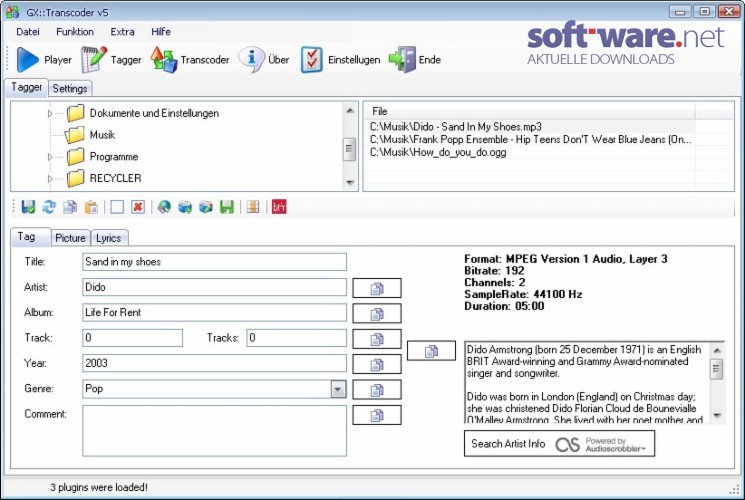Expand the RECYCLER folder node
Screen dimensions: 745x500
49,179
